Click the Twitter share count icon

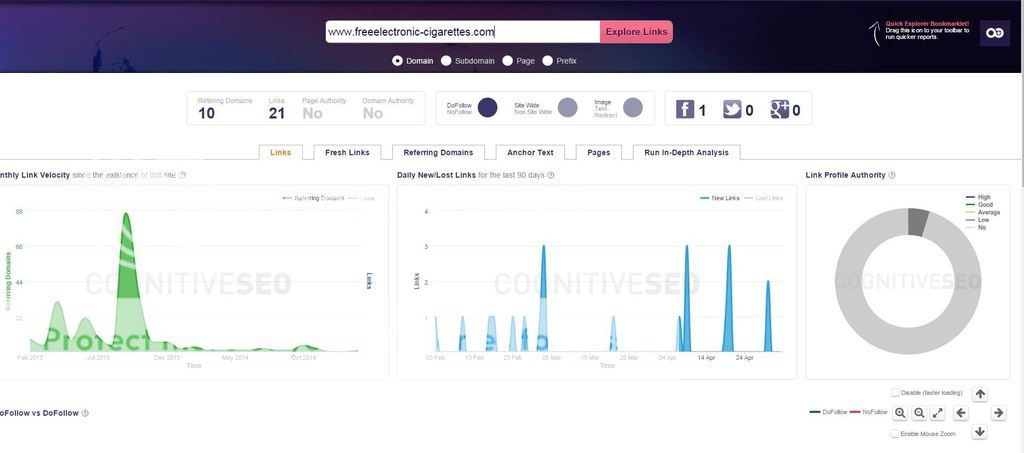(732, 109)
